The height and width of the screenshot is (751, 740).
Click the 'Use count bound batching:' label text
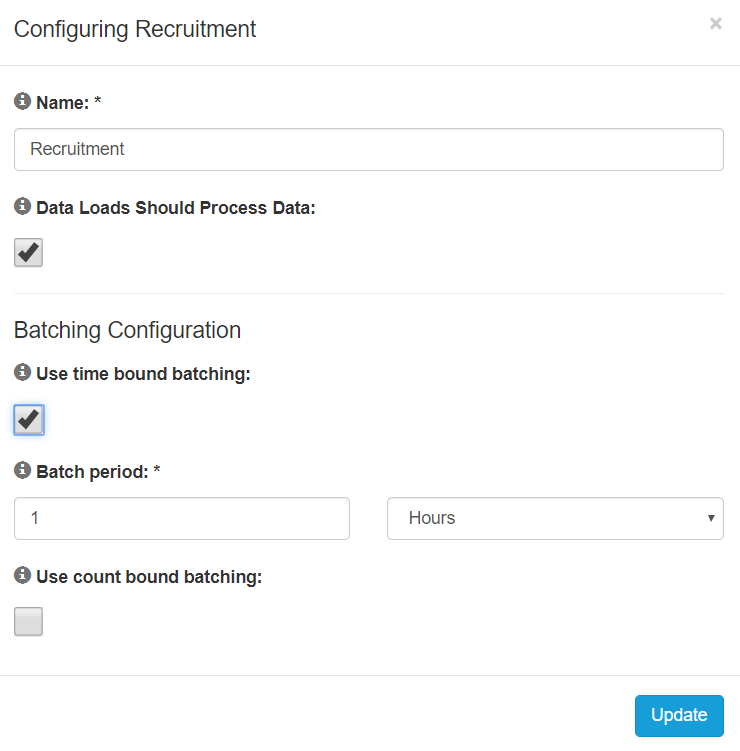[149, 577]
